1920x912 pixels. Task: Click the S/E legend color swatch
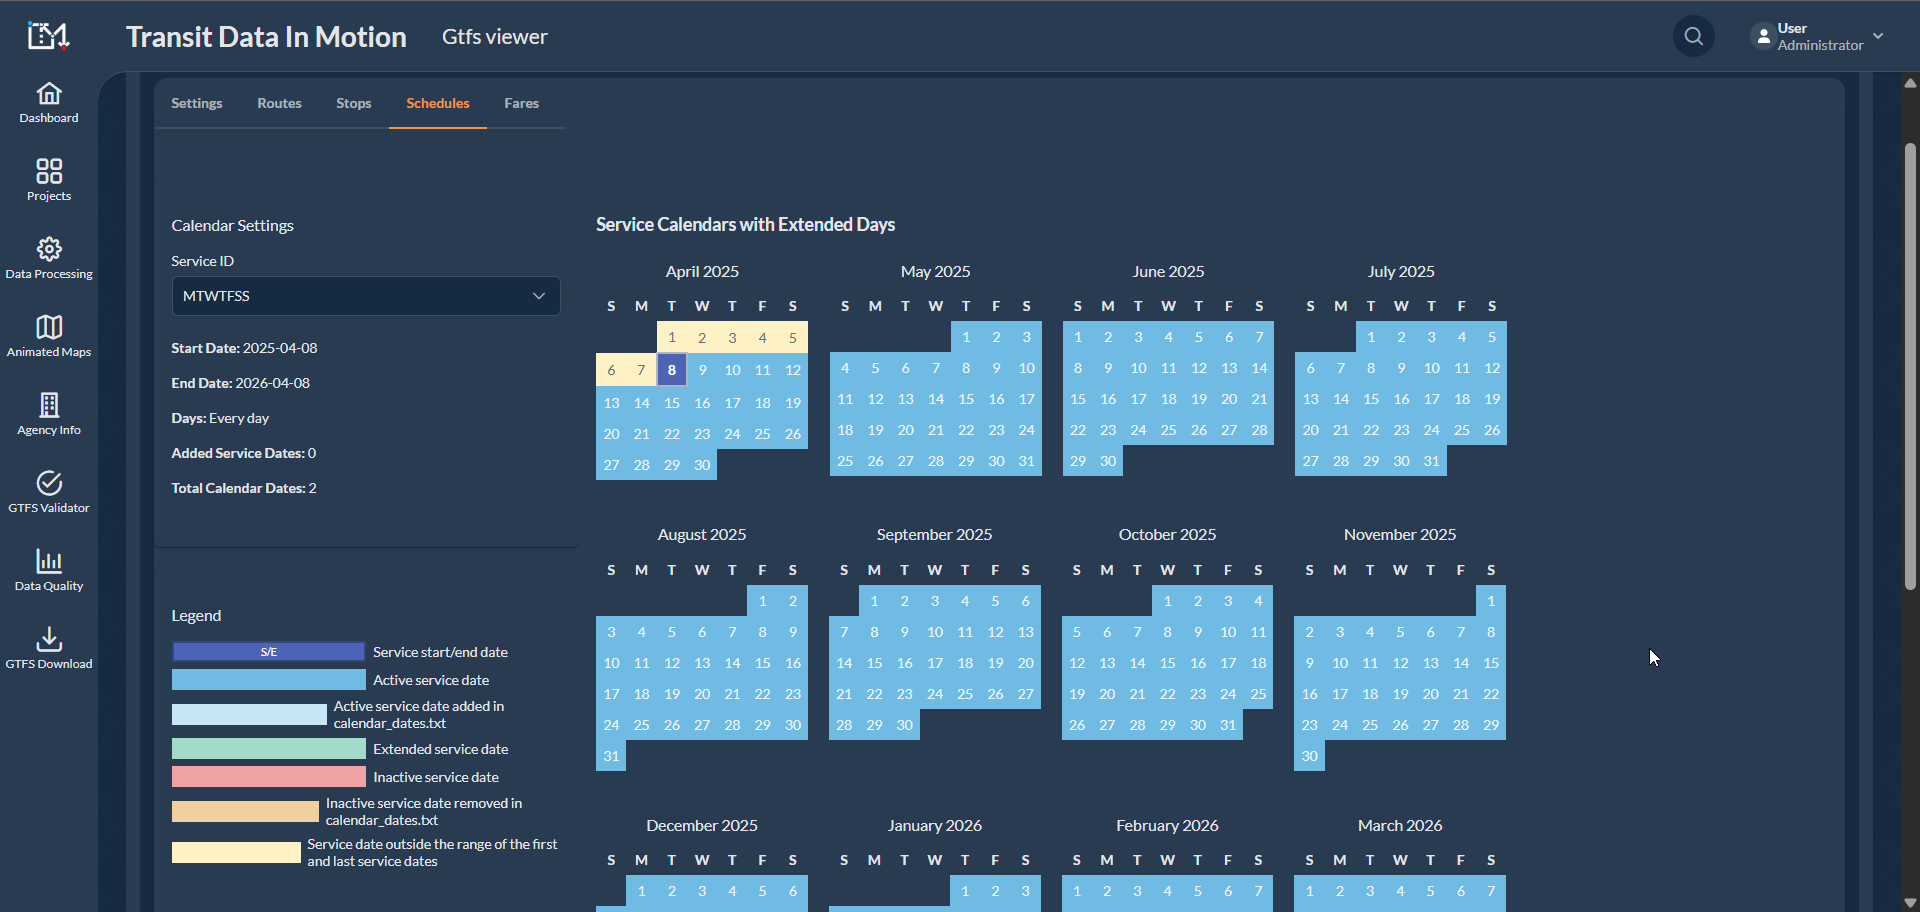268,652
